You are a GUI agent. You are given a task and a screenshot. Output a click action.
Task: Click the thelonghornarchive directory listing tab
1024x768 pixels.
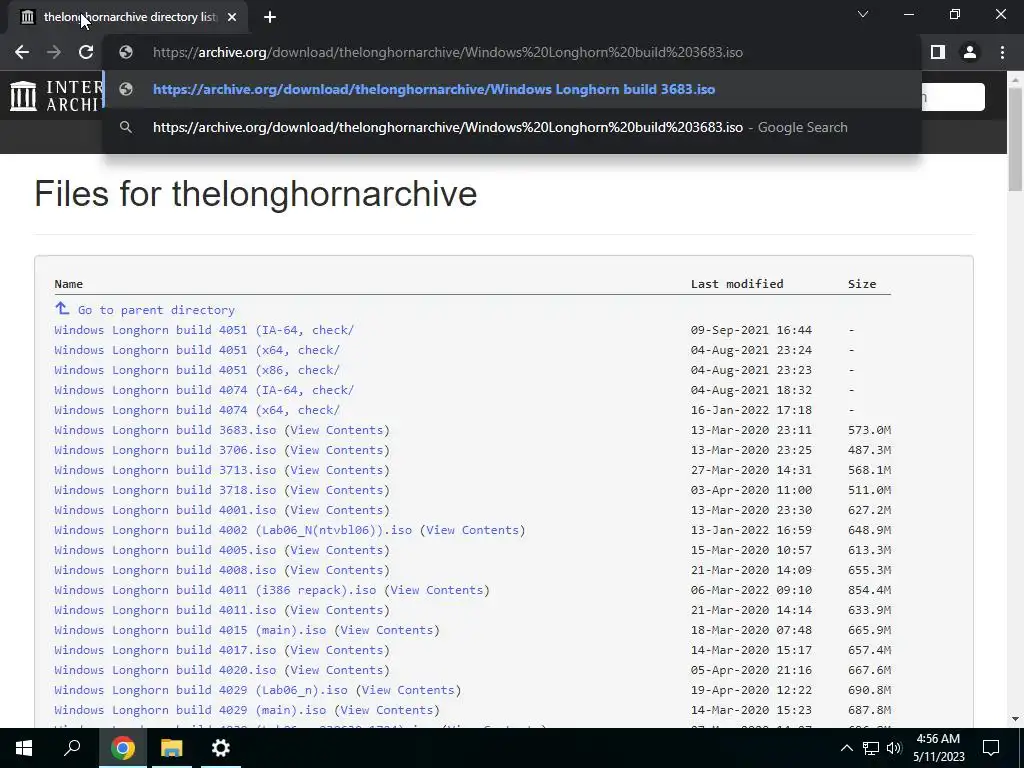pyautogui.click(x=128, y=17)
